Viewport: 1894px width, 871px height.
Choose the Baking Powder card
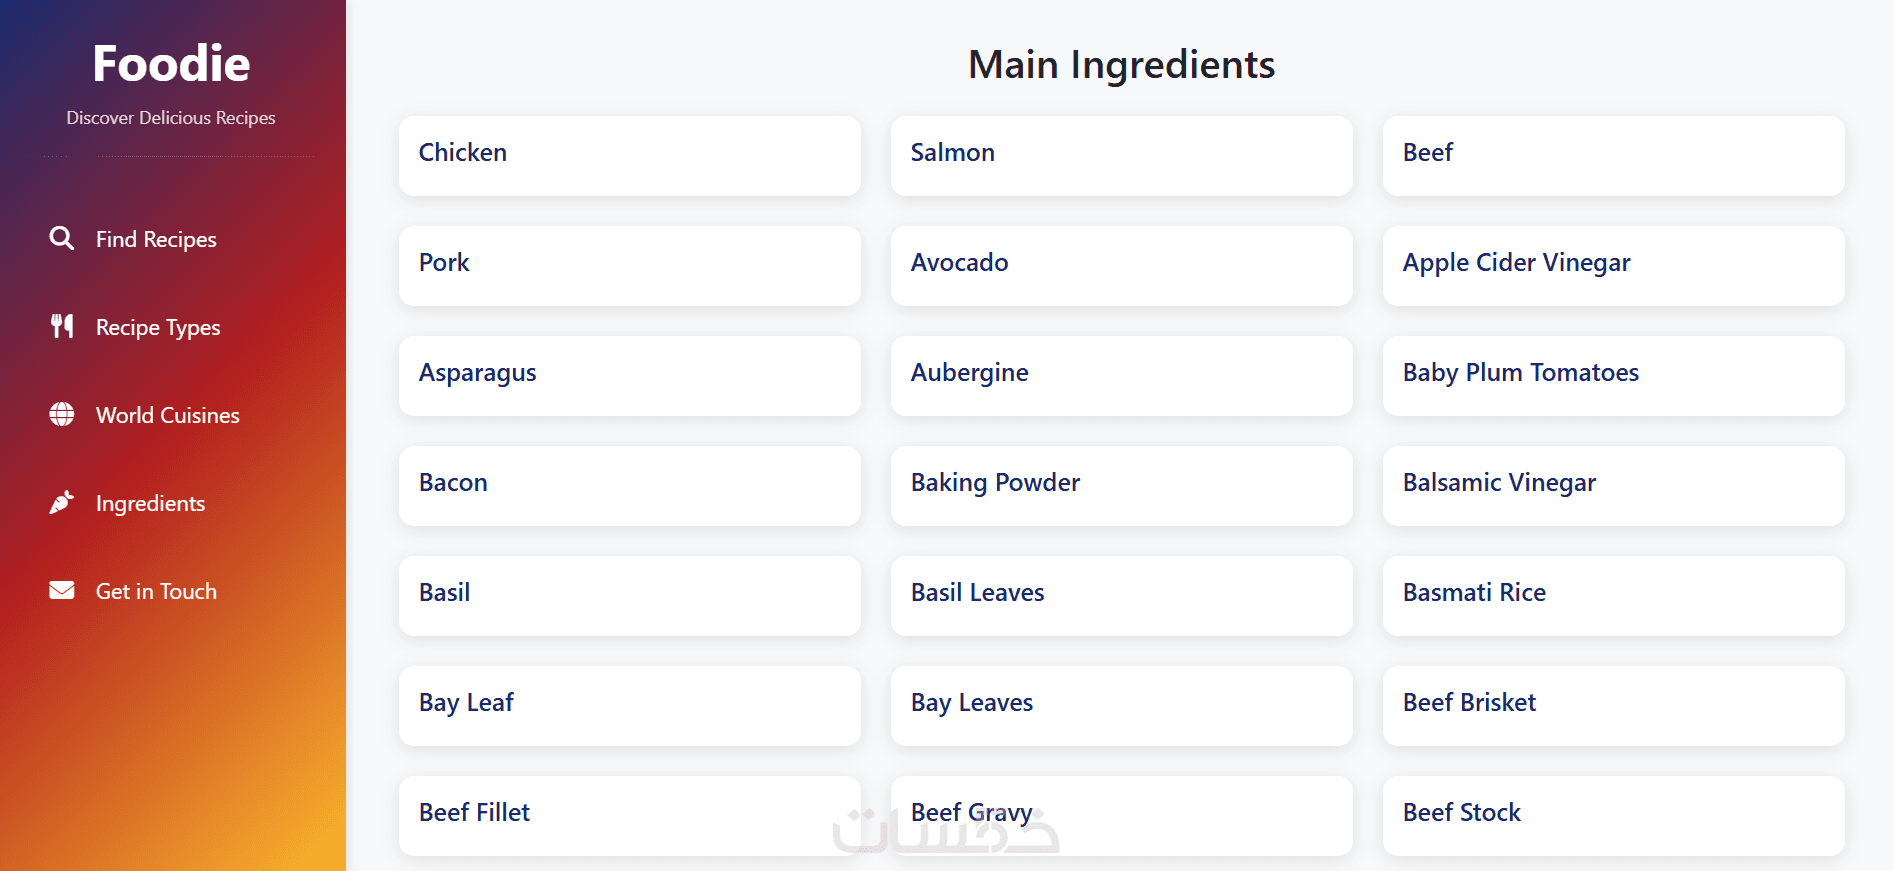pyautogui.click(x=1121, y=485)
